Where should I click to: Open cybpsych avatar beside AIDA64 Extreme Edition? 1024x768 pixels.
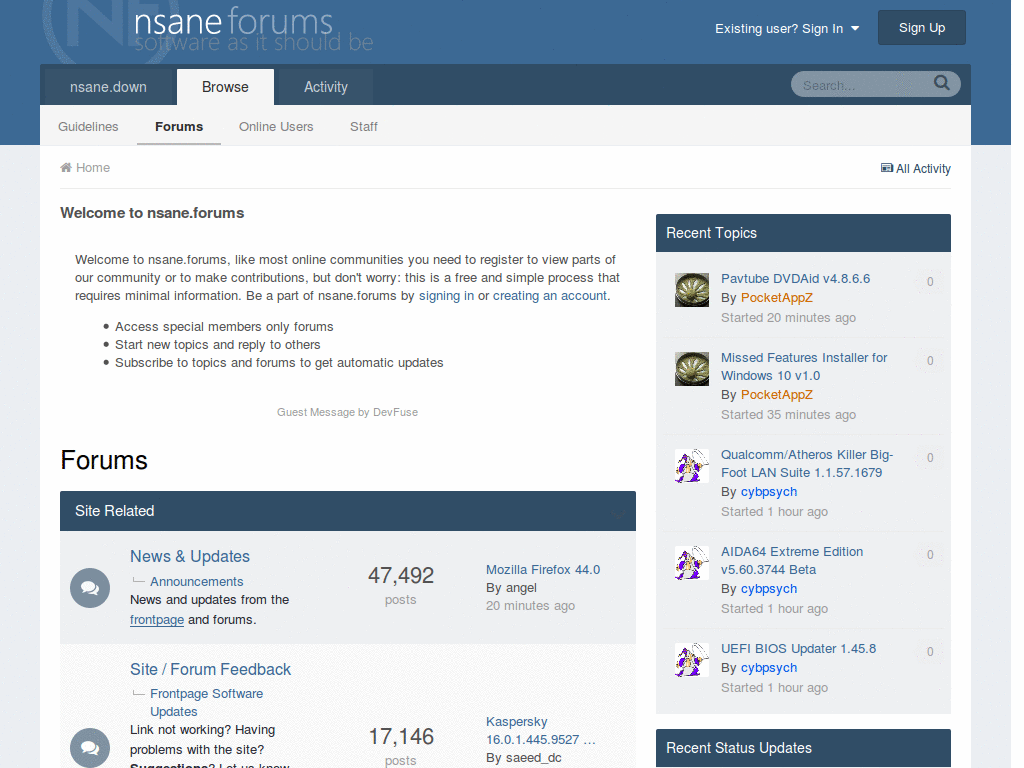692,563
